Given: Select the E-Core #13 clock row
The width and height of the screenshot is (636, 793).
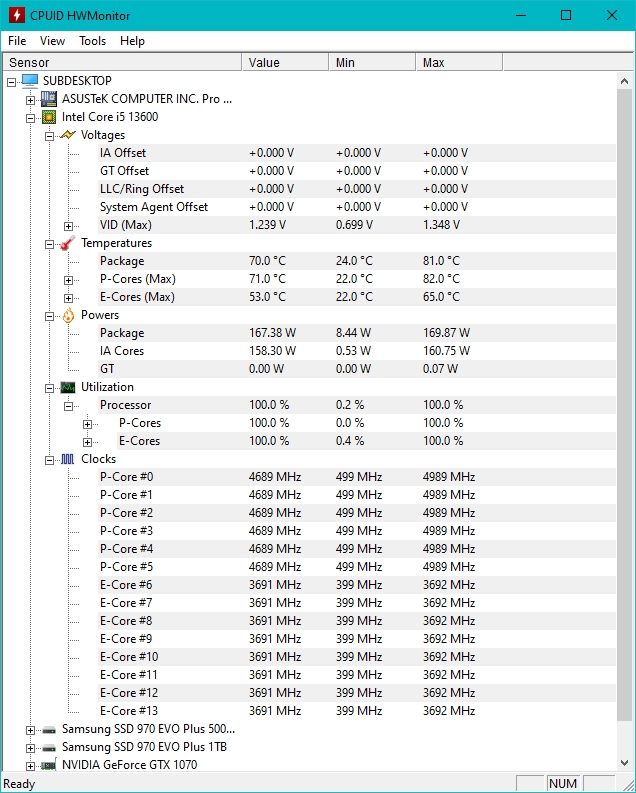Looking at the screenshot, I should click(x=357, y=711).
